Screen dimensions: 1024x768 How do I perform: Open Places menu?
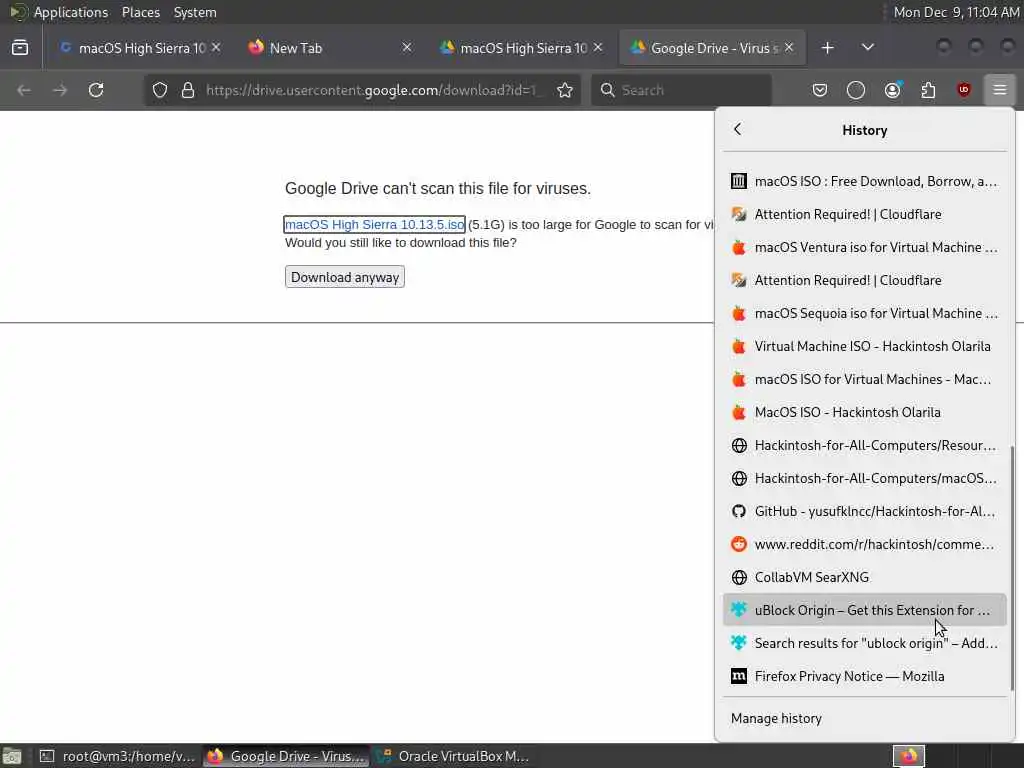click(x=140, y=12)
